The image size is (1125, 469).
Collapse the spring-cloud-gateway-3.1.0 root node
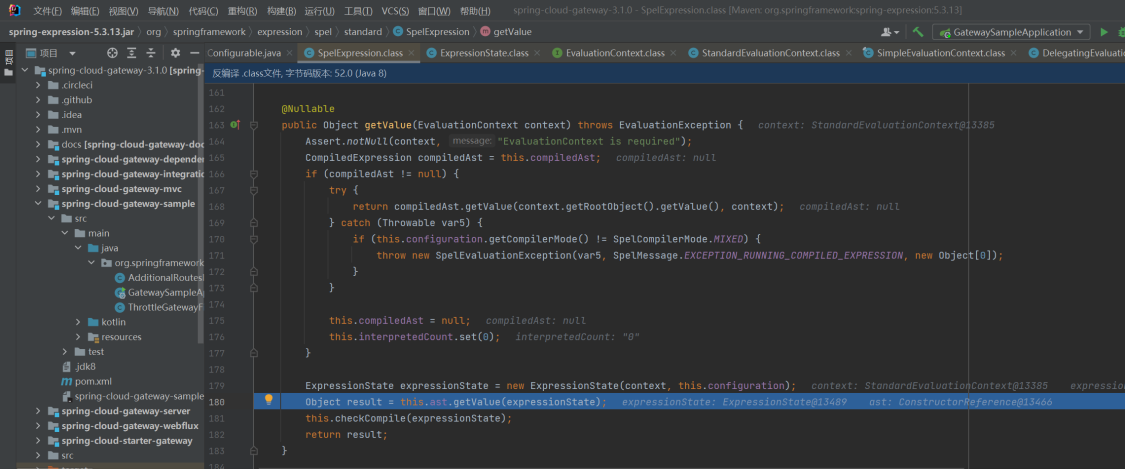point(25,70)
